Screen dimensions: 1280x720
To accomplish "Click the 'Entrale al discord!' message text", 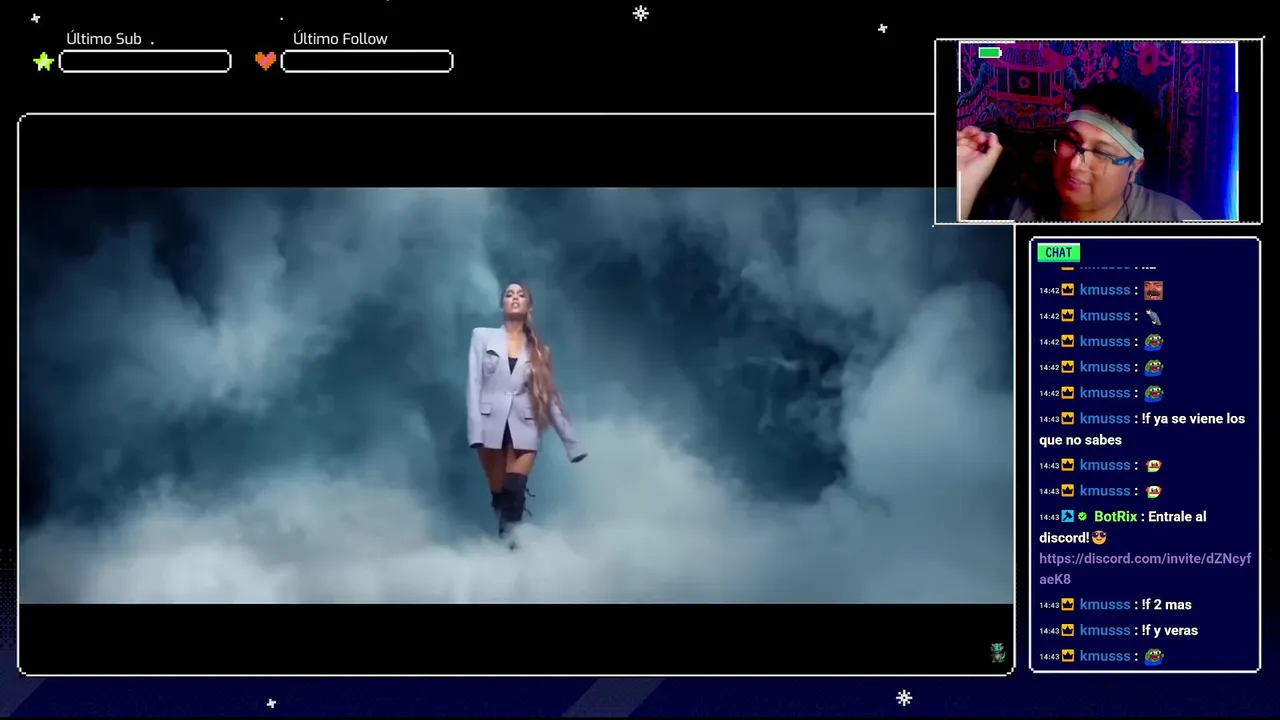I will click(1123, 527).
